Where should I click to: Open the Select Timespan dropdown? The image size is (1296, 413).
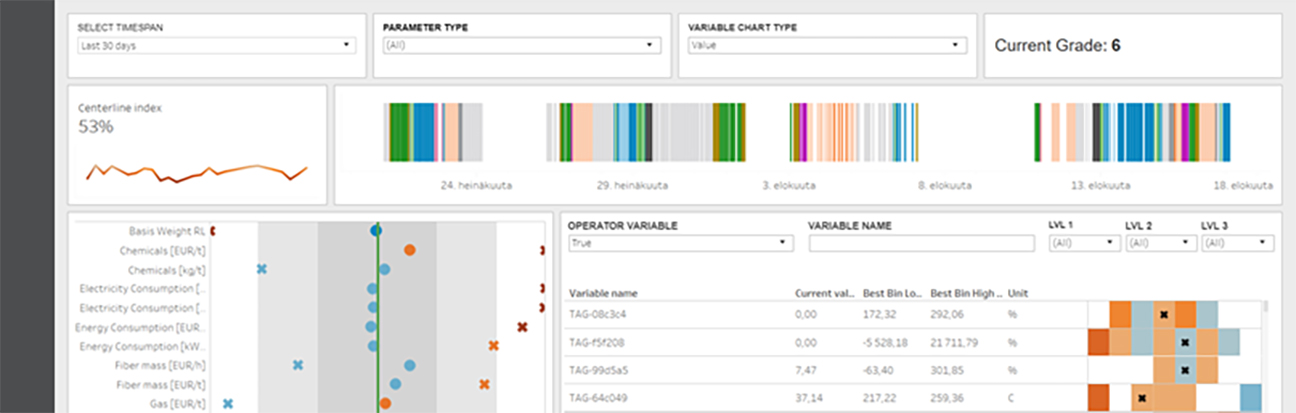(215, 45)
